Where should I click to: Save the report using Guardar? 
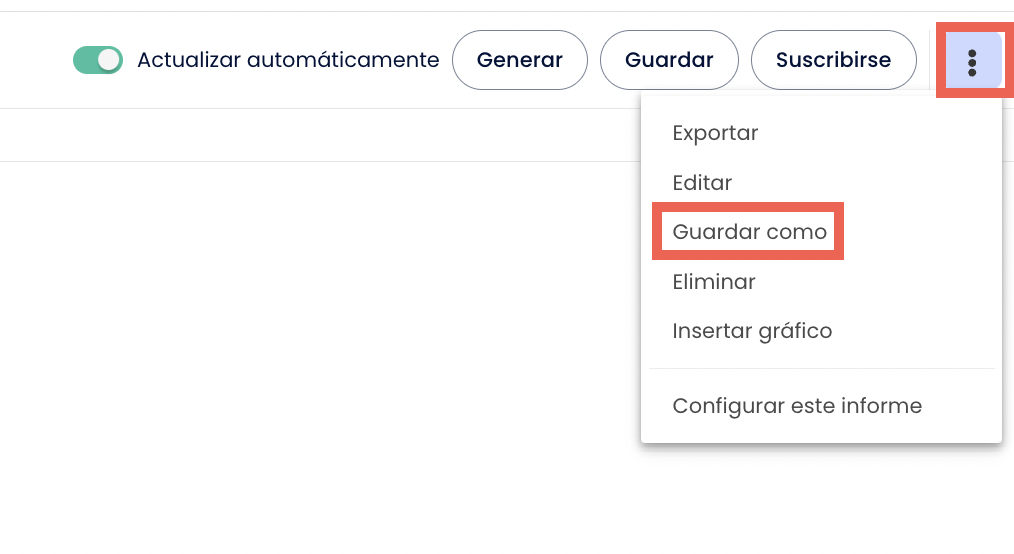pyautogui.click(x=669, y=60)
